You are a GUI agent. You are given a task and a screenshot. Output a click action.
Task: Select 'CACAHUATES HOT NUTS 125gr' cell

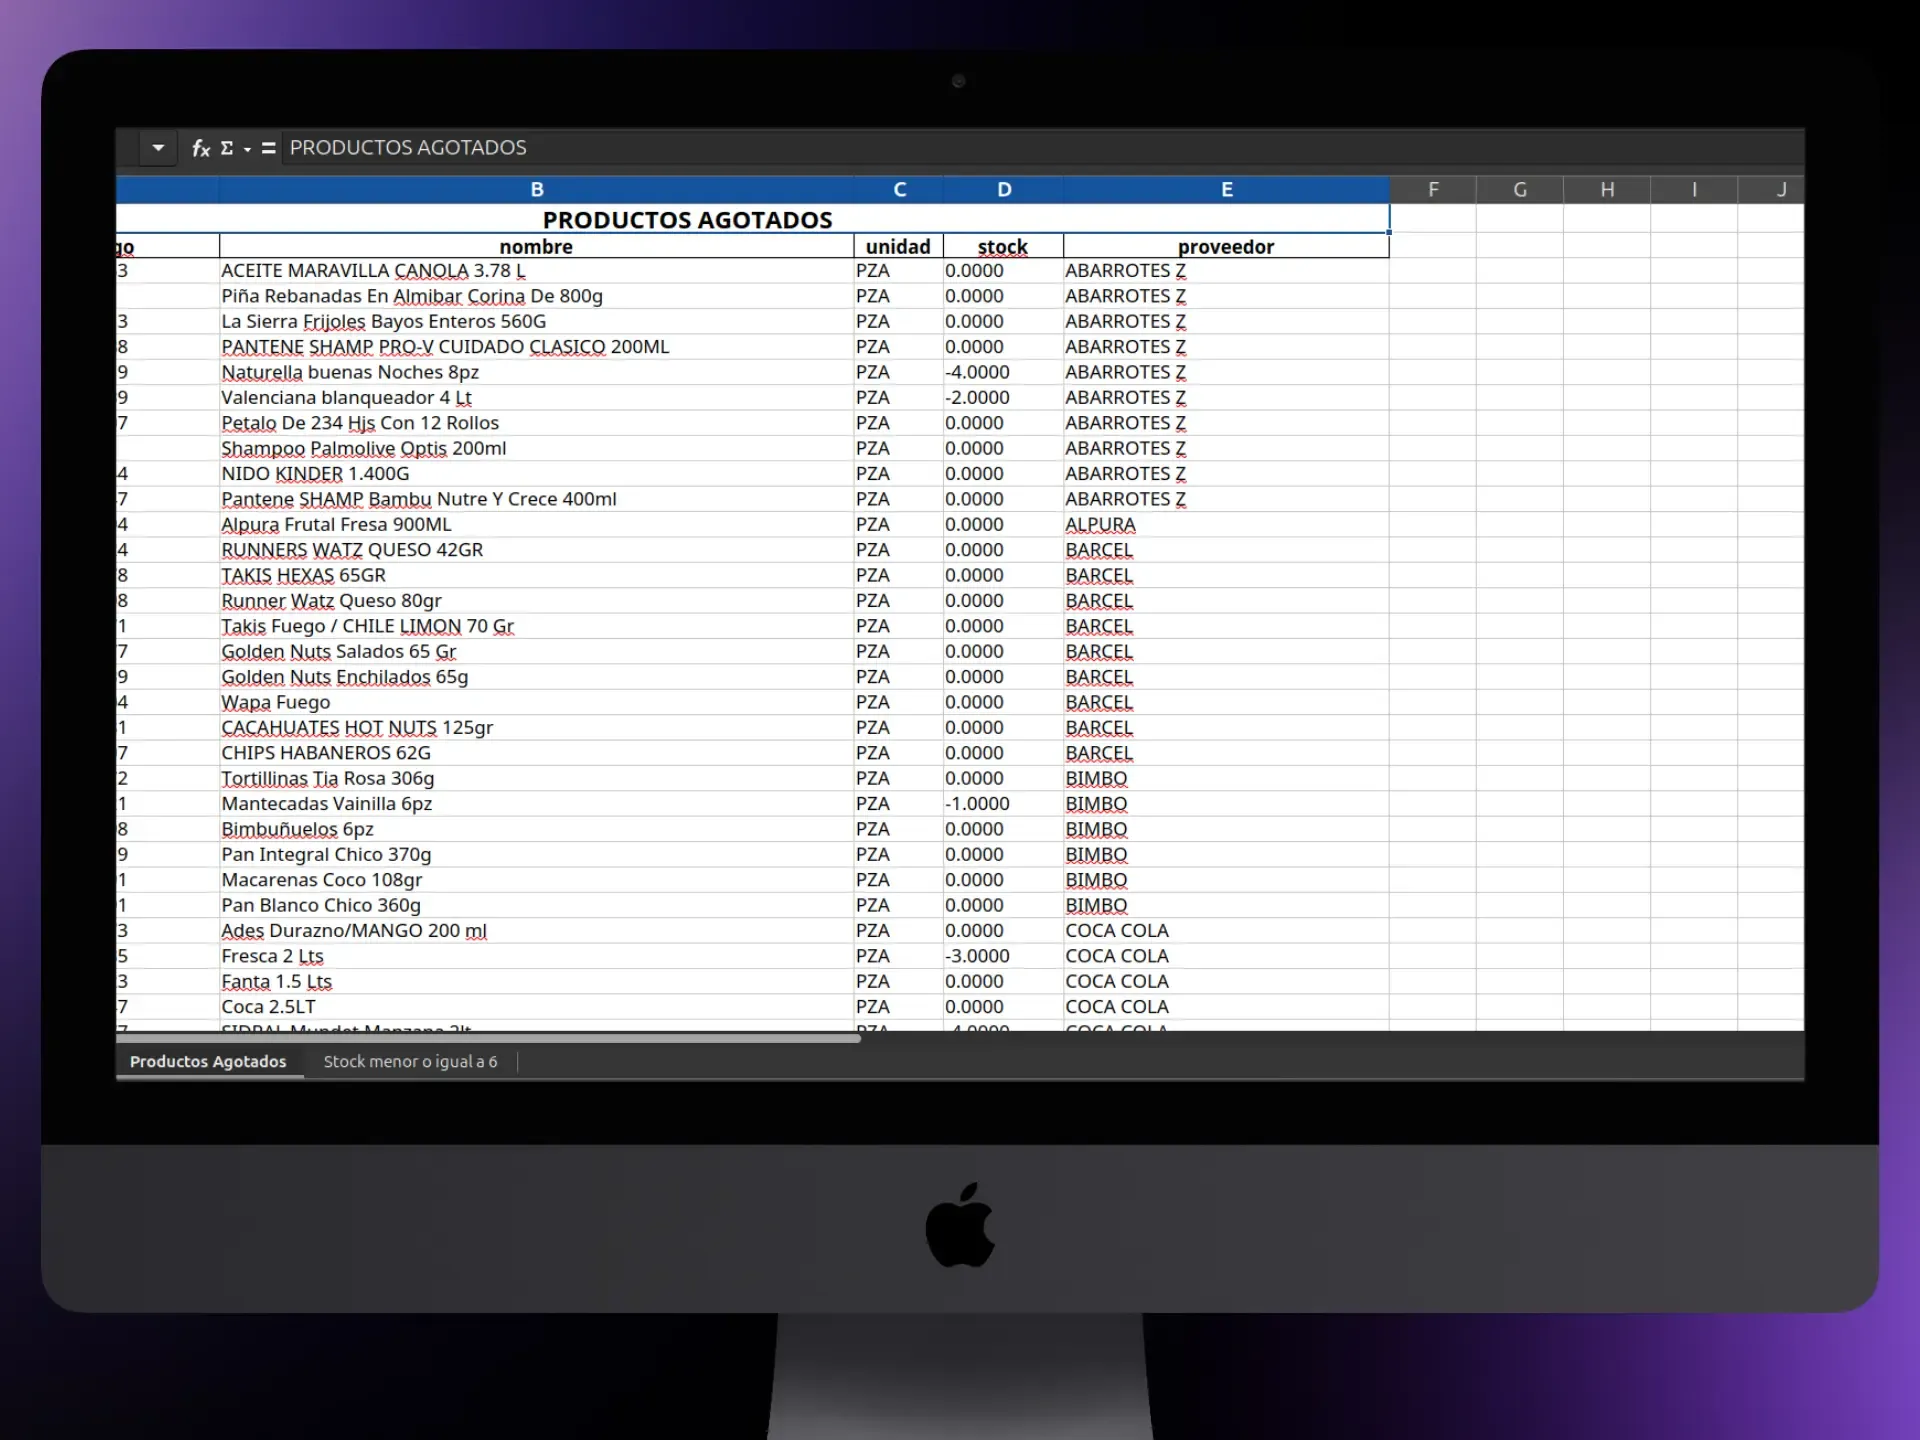[536, 728]
